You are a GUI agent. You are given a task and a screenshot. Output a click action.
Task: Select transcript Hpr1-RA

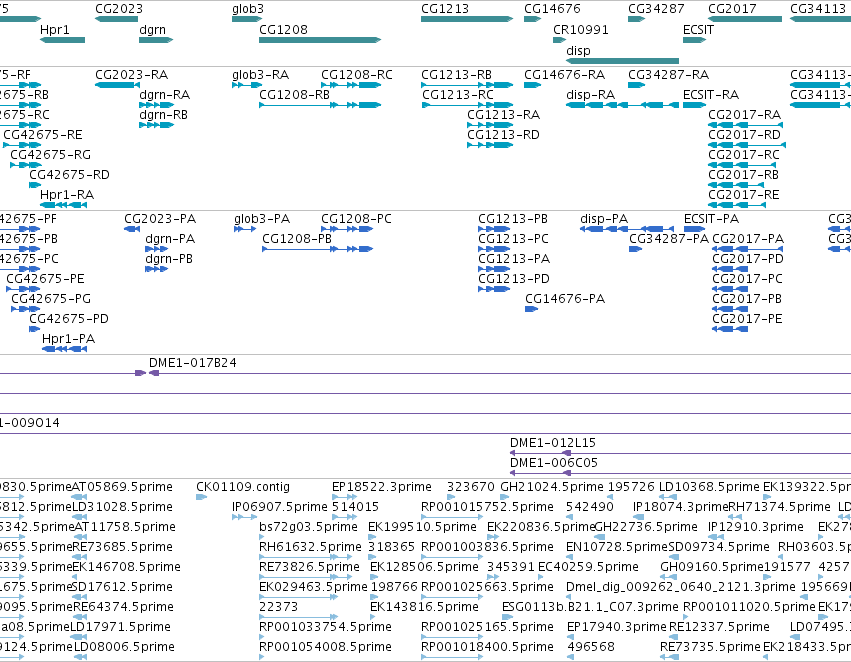[x=67, y=195]
